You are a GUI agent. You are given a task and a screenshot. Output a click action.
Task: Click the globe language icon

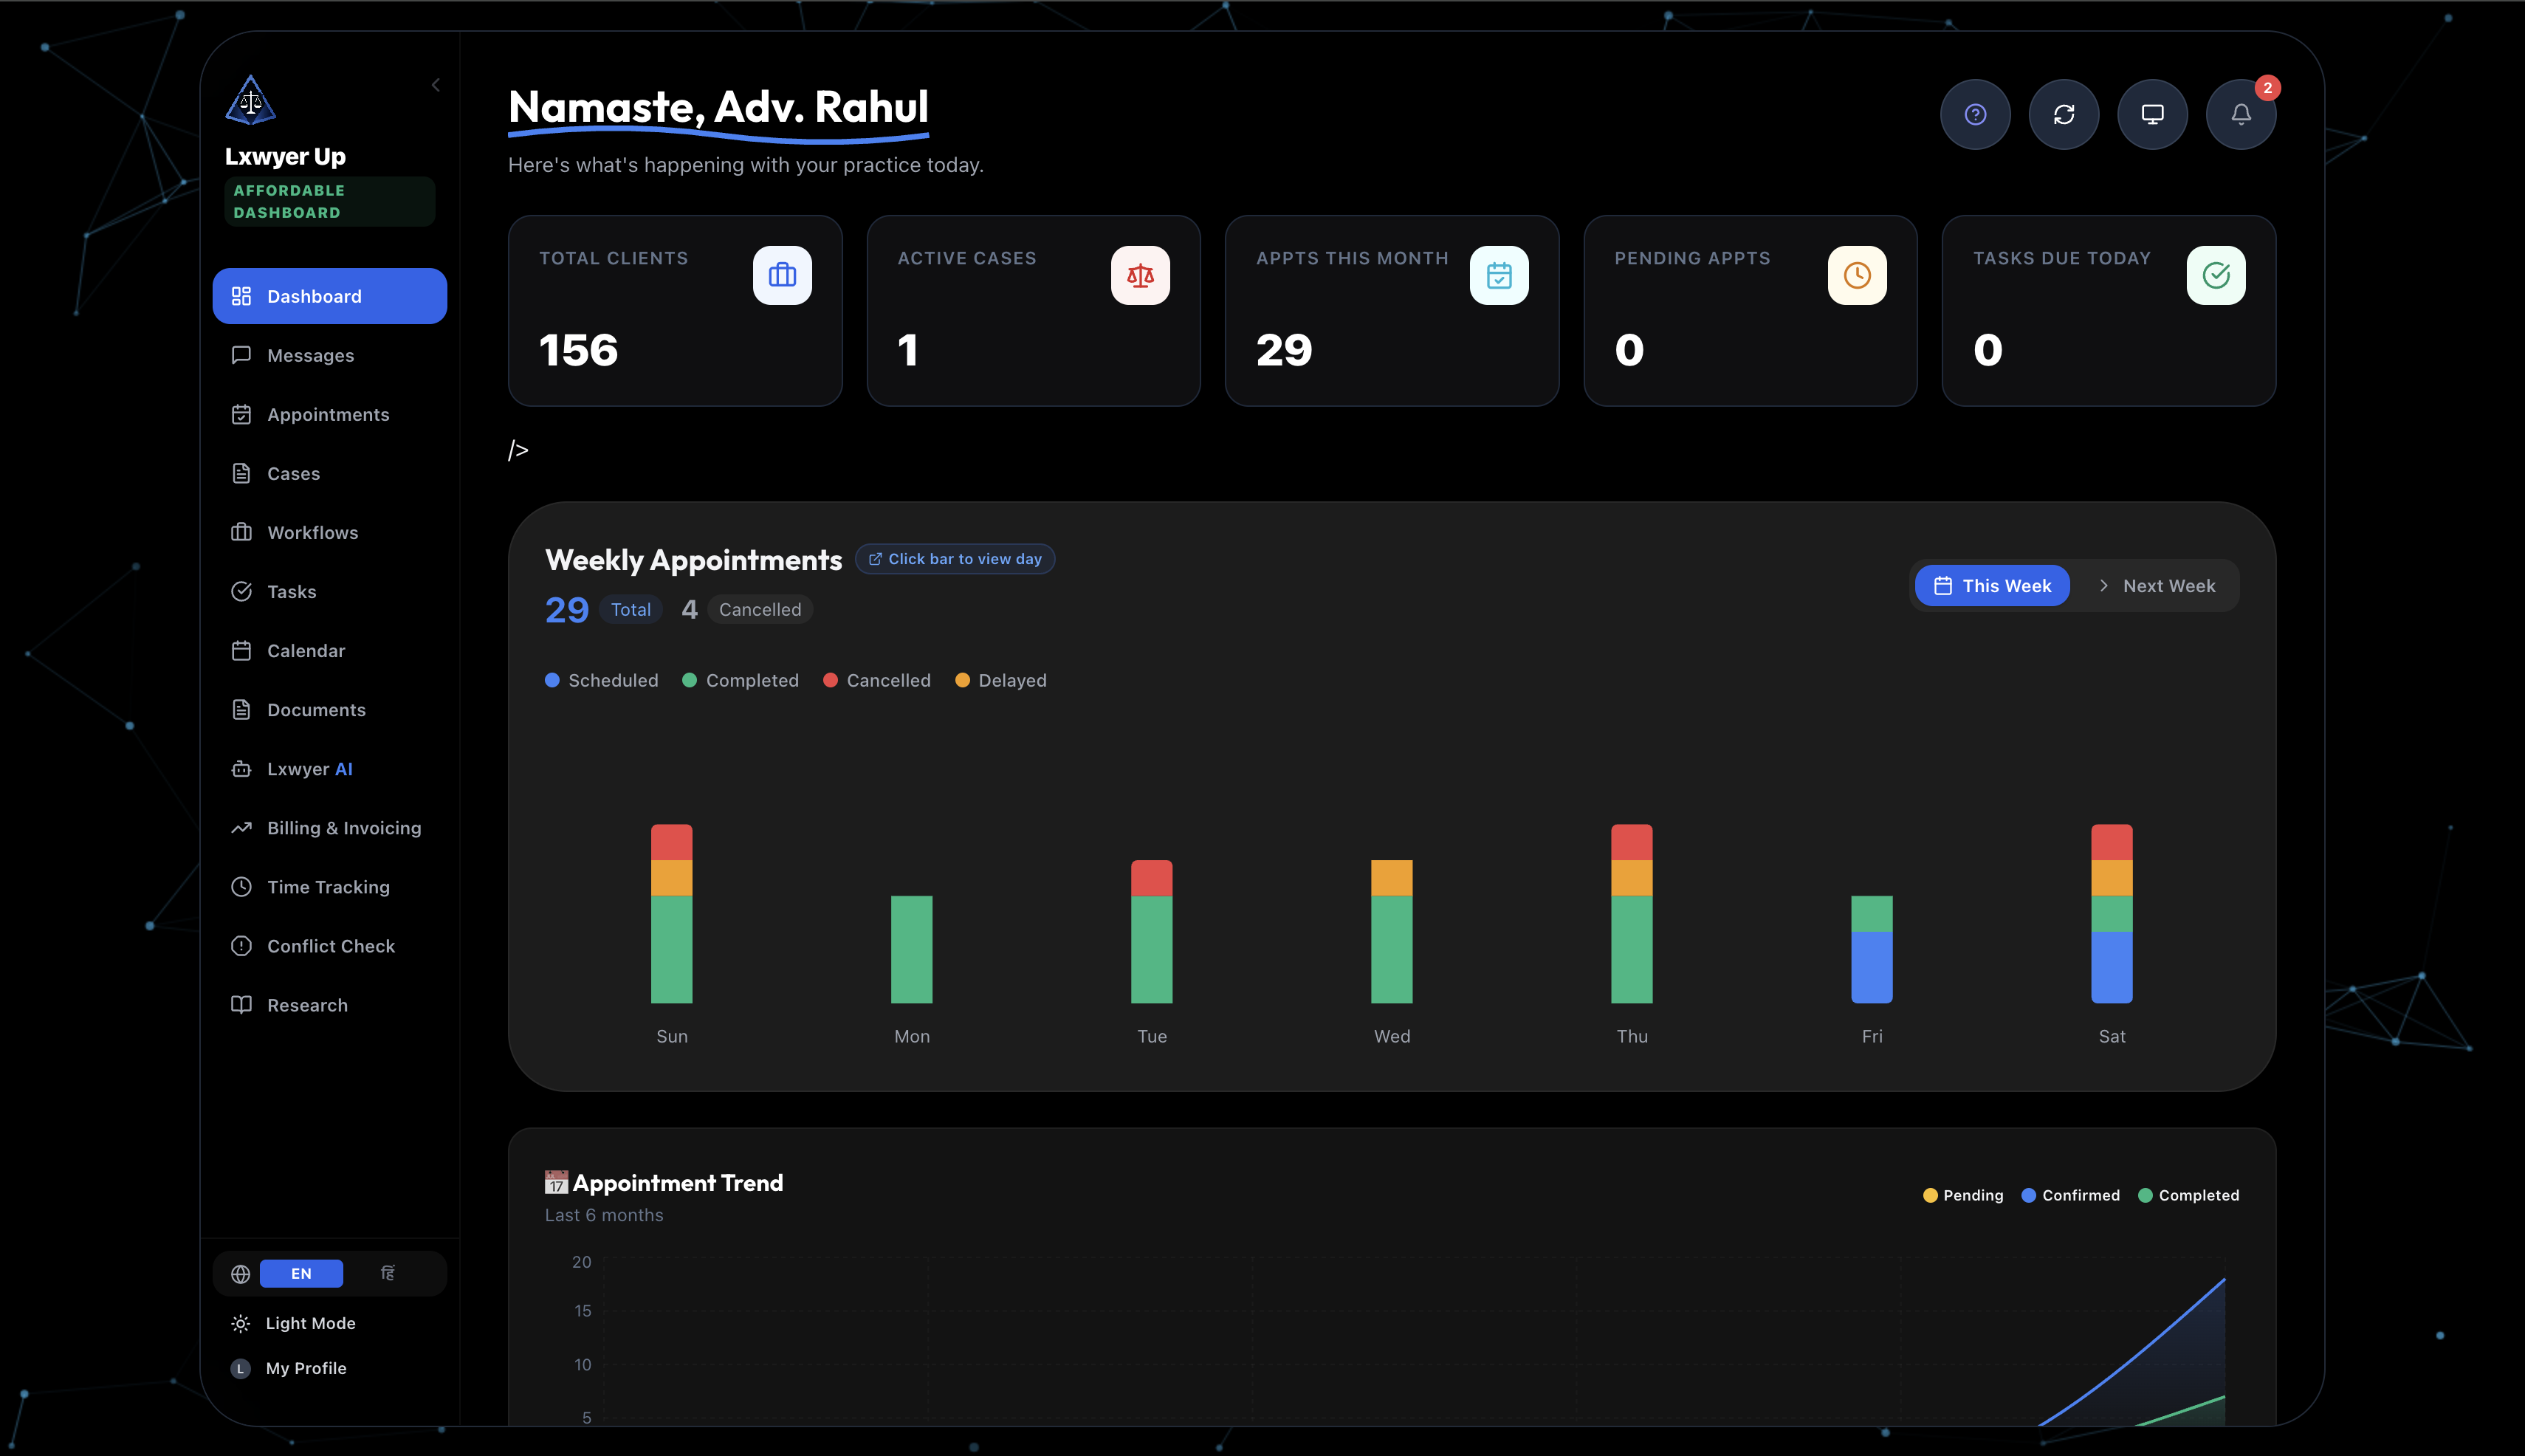click(x=240, y=1273)
